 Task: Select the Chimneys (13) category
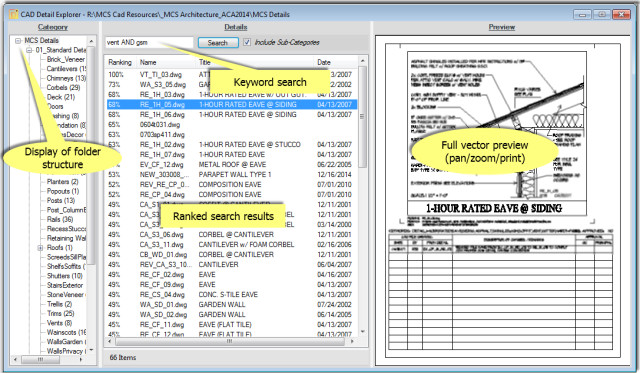coord(66,78)
